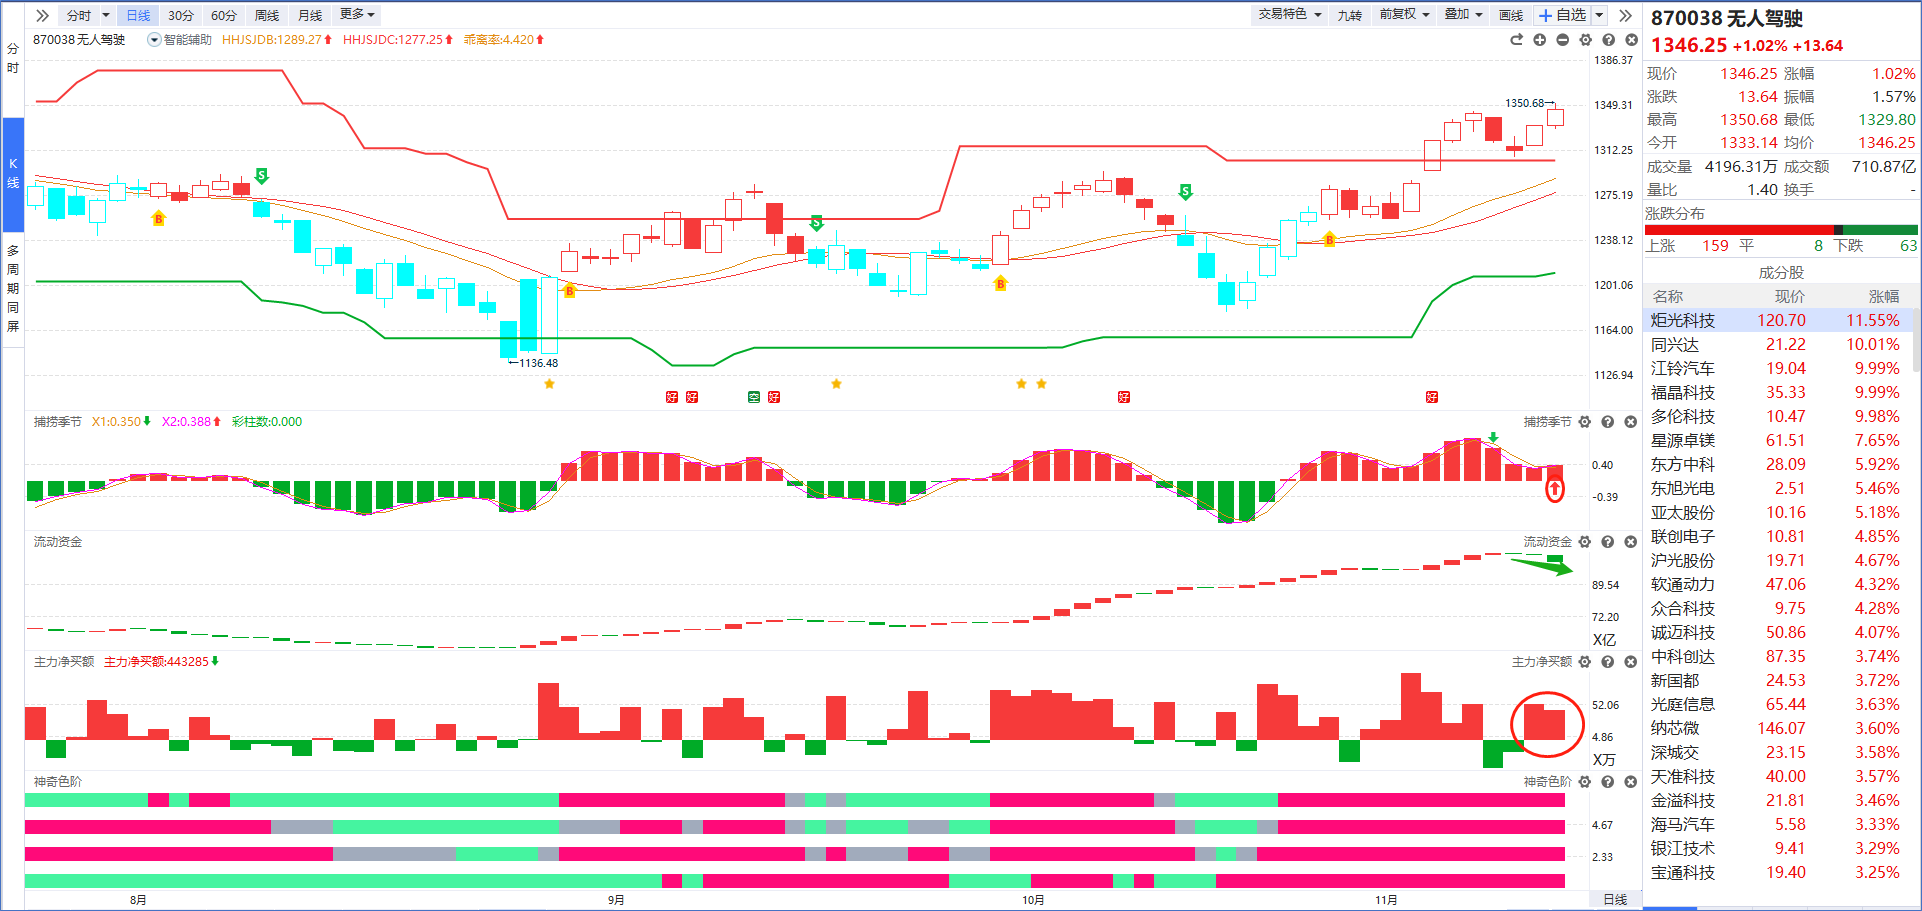Viewport: 1922px width, 911px height.
Task: Open the 交易特色 dropdown
Action: (1290, 14)
